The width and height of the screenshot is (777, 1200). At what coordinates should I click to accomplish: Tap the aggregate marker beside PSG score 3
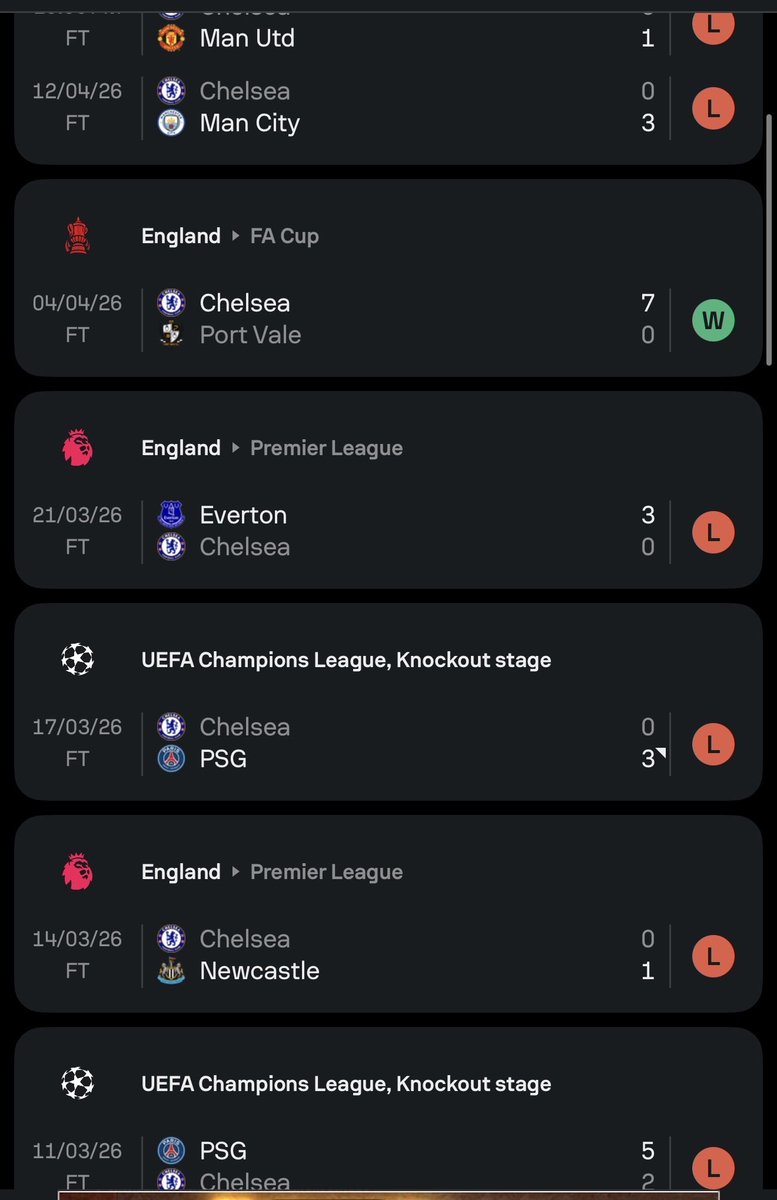[x=661, y=752]
